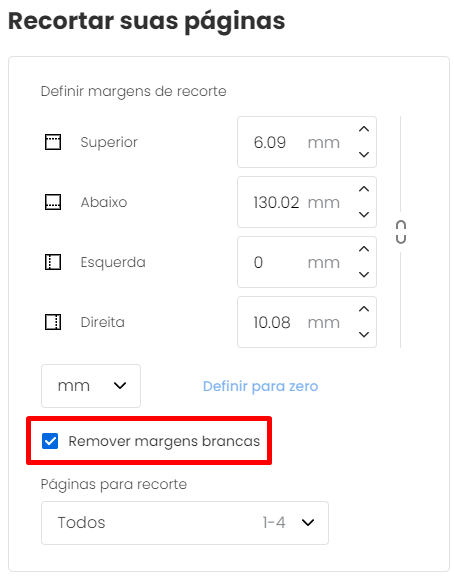Increase the Abaixo margin value

364,189
